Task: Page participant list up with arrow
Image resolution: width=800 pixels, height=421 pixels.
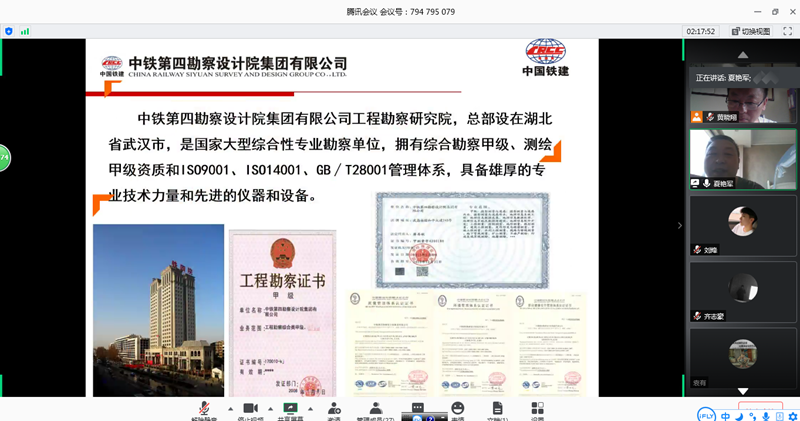Action: click(743, 55)
